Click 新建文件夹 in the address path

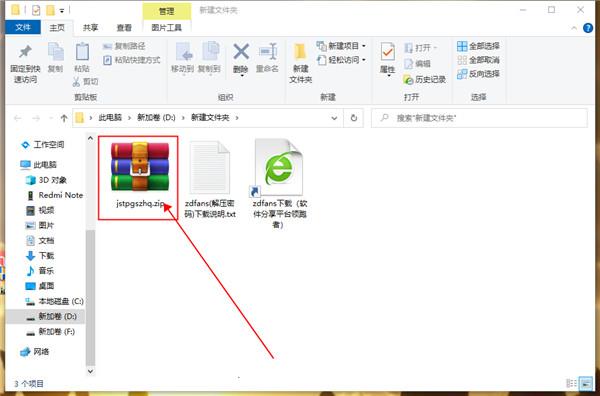[x=210, y=118]
